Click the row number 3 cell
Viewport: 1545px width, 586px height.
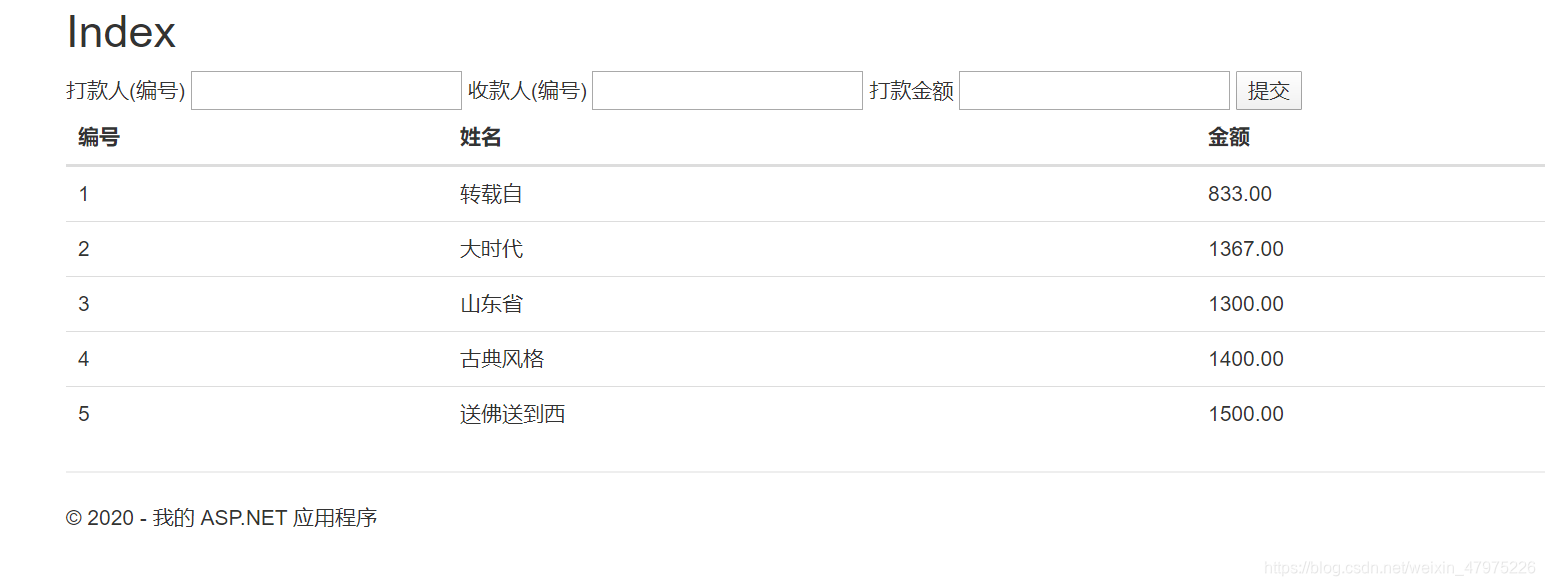pyautogui.click(x=84, y=304)
